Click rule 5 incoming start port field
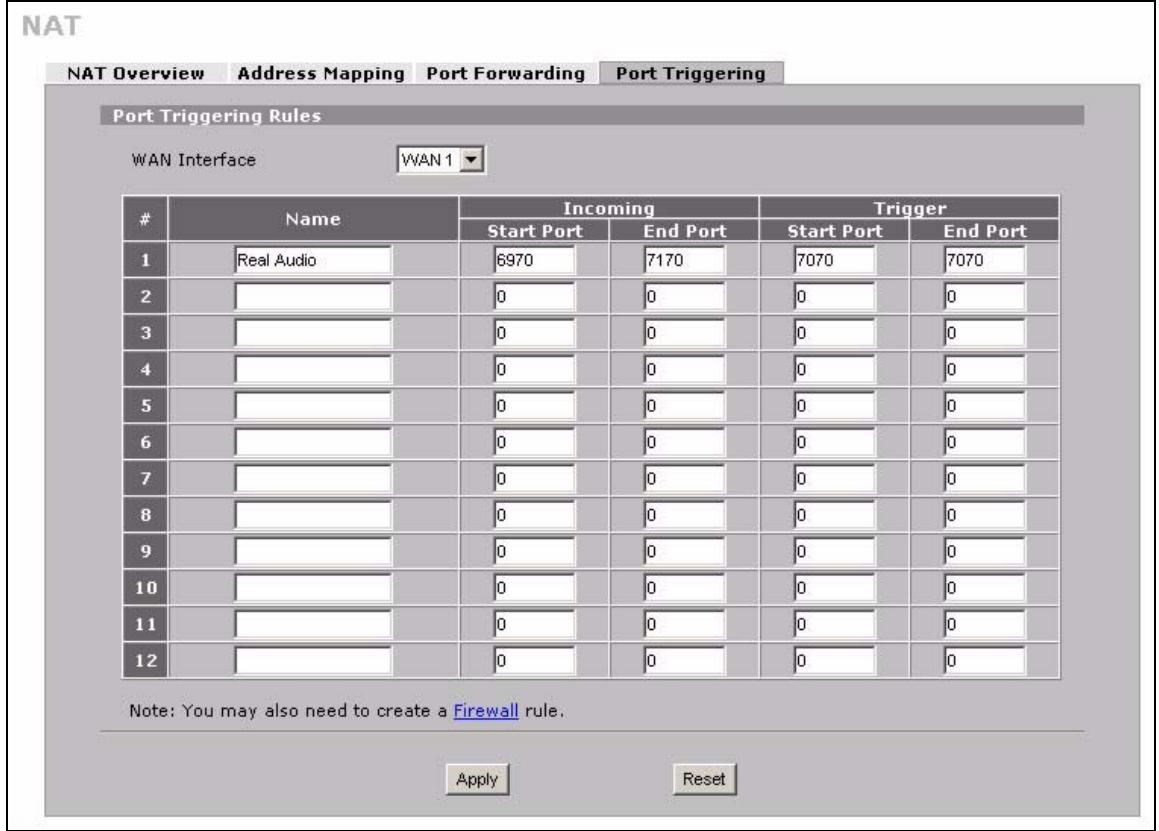The width and height of the screenshot is (1159, 831). pos(534,405)
